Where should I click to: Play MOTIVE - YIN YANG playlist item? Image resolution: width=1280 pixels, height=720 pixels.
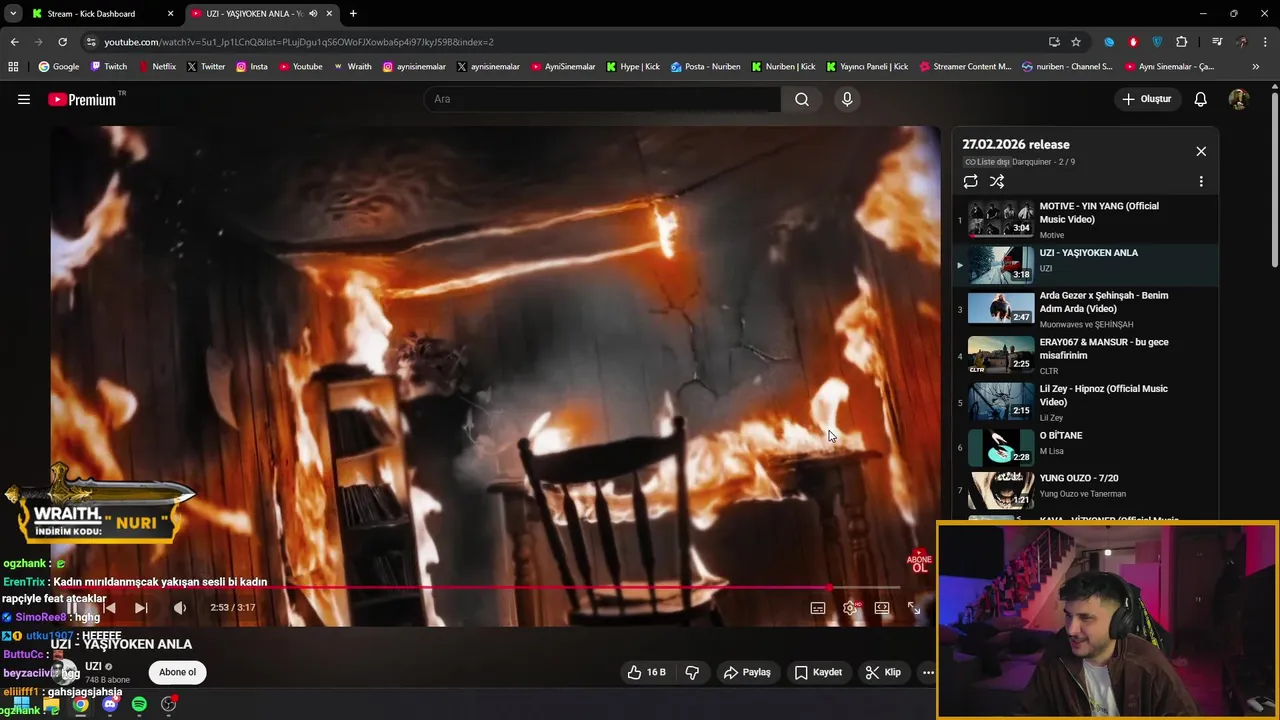[x=1085, y=220]
